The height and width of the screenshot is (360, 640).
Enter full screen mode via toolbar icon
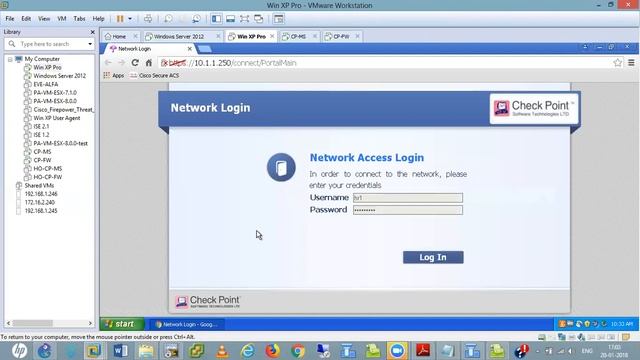tap(244, 19)
